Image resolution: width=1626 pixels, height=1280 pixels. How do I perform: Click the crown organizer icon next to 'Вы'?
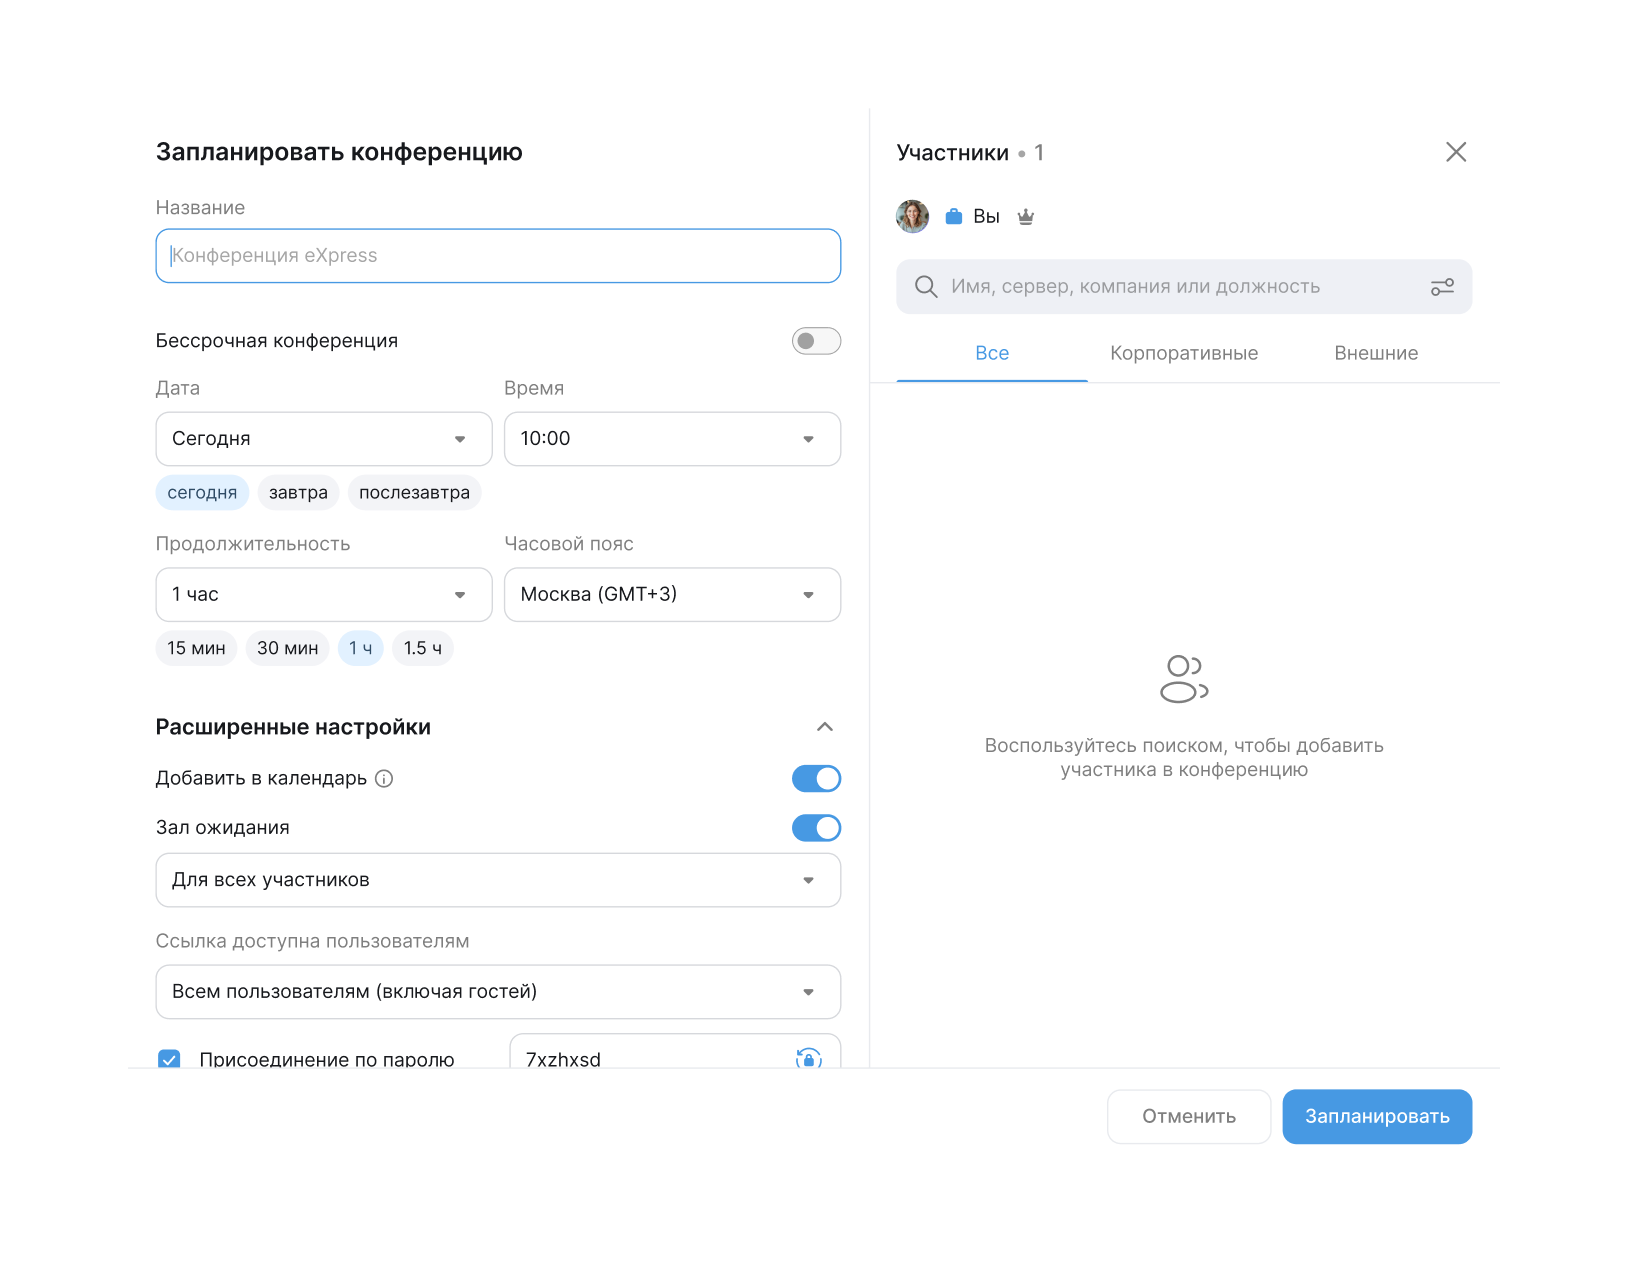pos(1025,216)
